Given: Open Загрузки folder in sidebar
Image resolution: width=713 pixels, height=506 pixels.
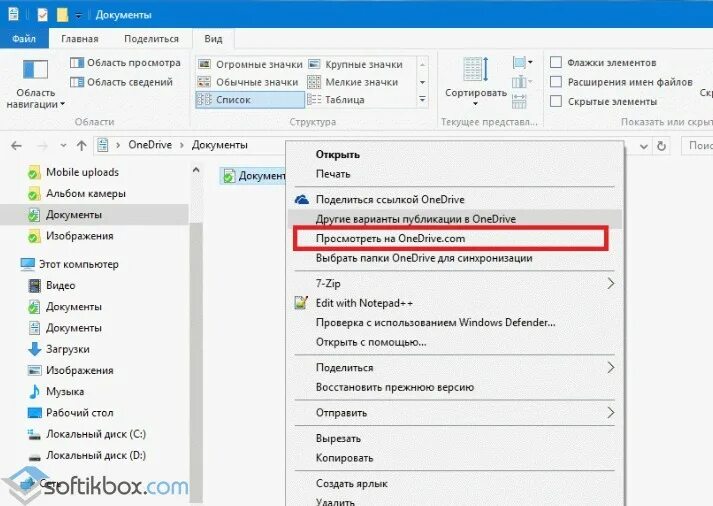Looking at the screenshot, I should (x=59, y=349).
